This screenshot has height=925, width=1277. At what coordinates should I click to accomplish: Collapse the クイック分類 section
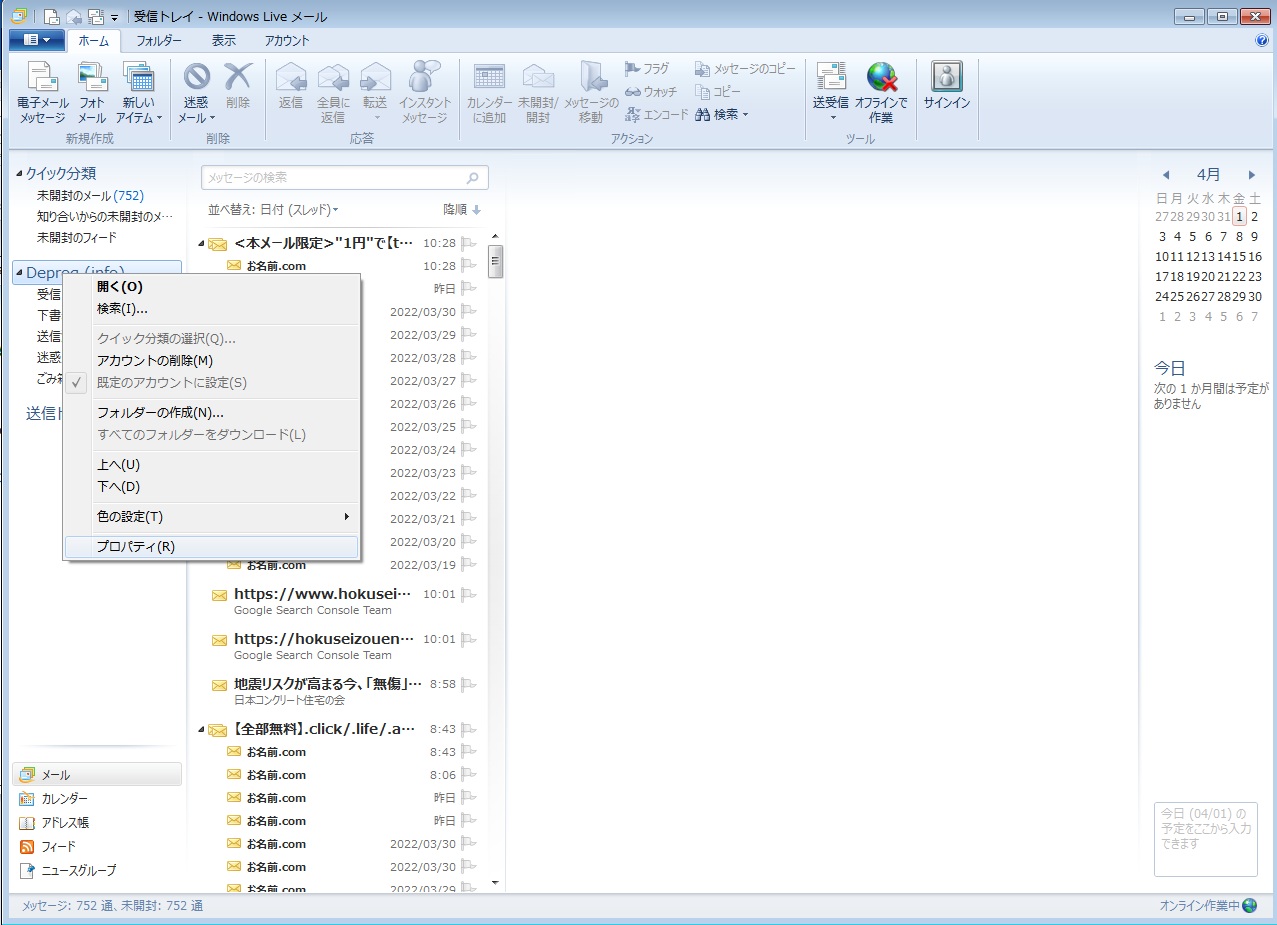pyautogui.click(x=19, y=174)
